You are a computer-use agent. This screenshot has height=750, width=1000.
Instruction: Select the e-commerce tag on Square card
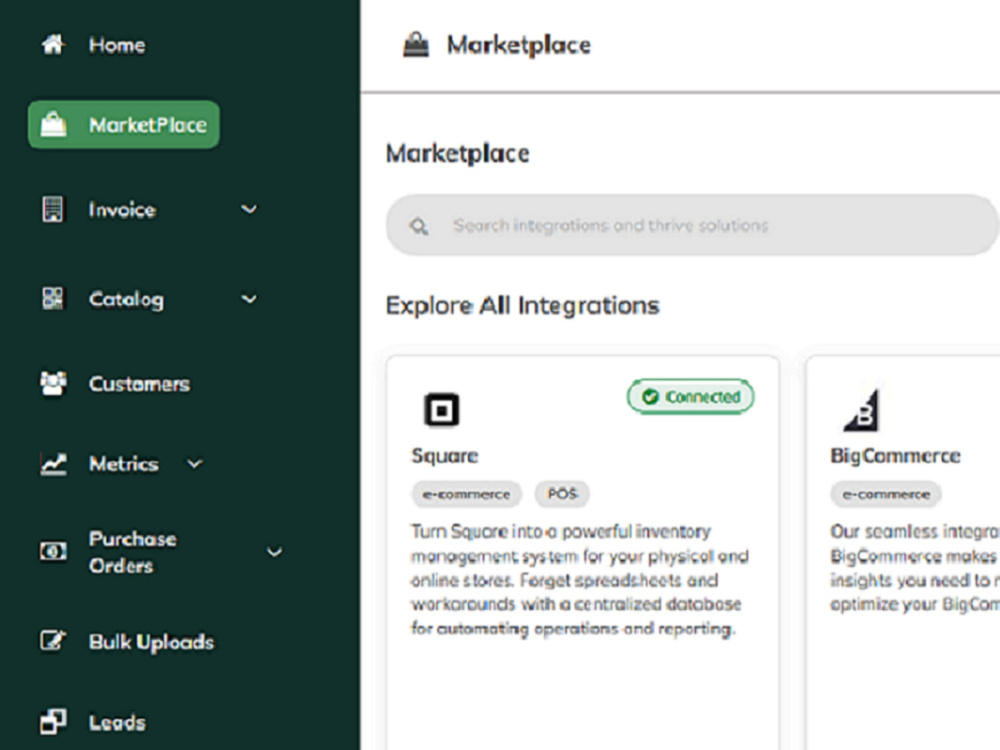[x=466, y=494]
